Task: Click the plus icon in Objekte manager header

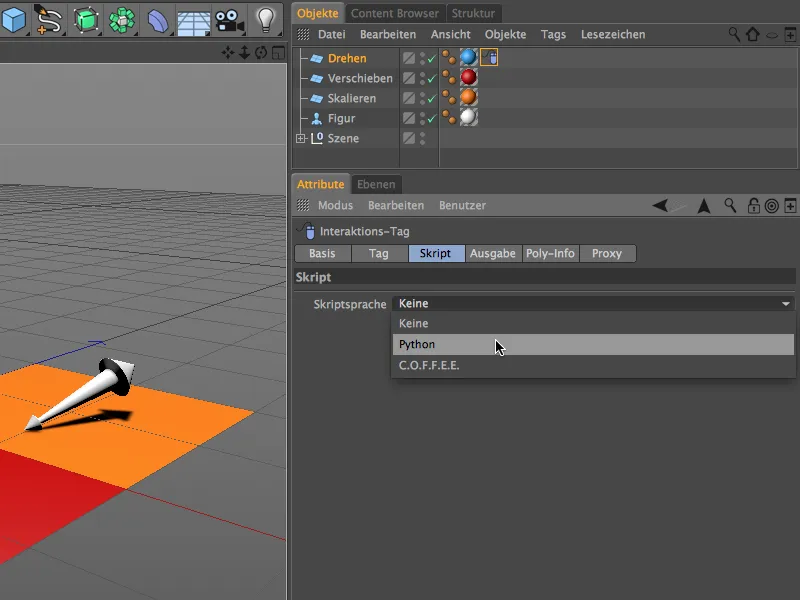Action: click(x=790, y=35)
